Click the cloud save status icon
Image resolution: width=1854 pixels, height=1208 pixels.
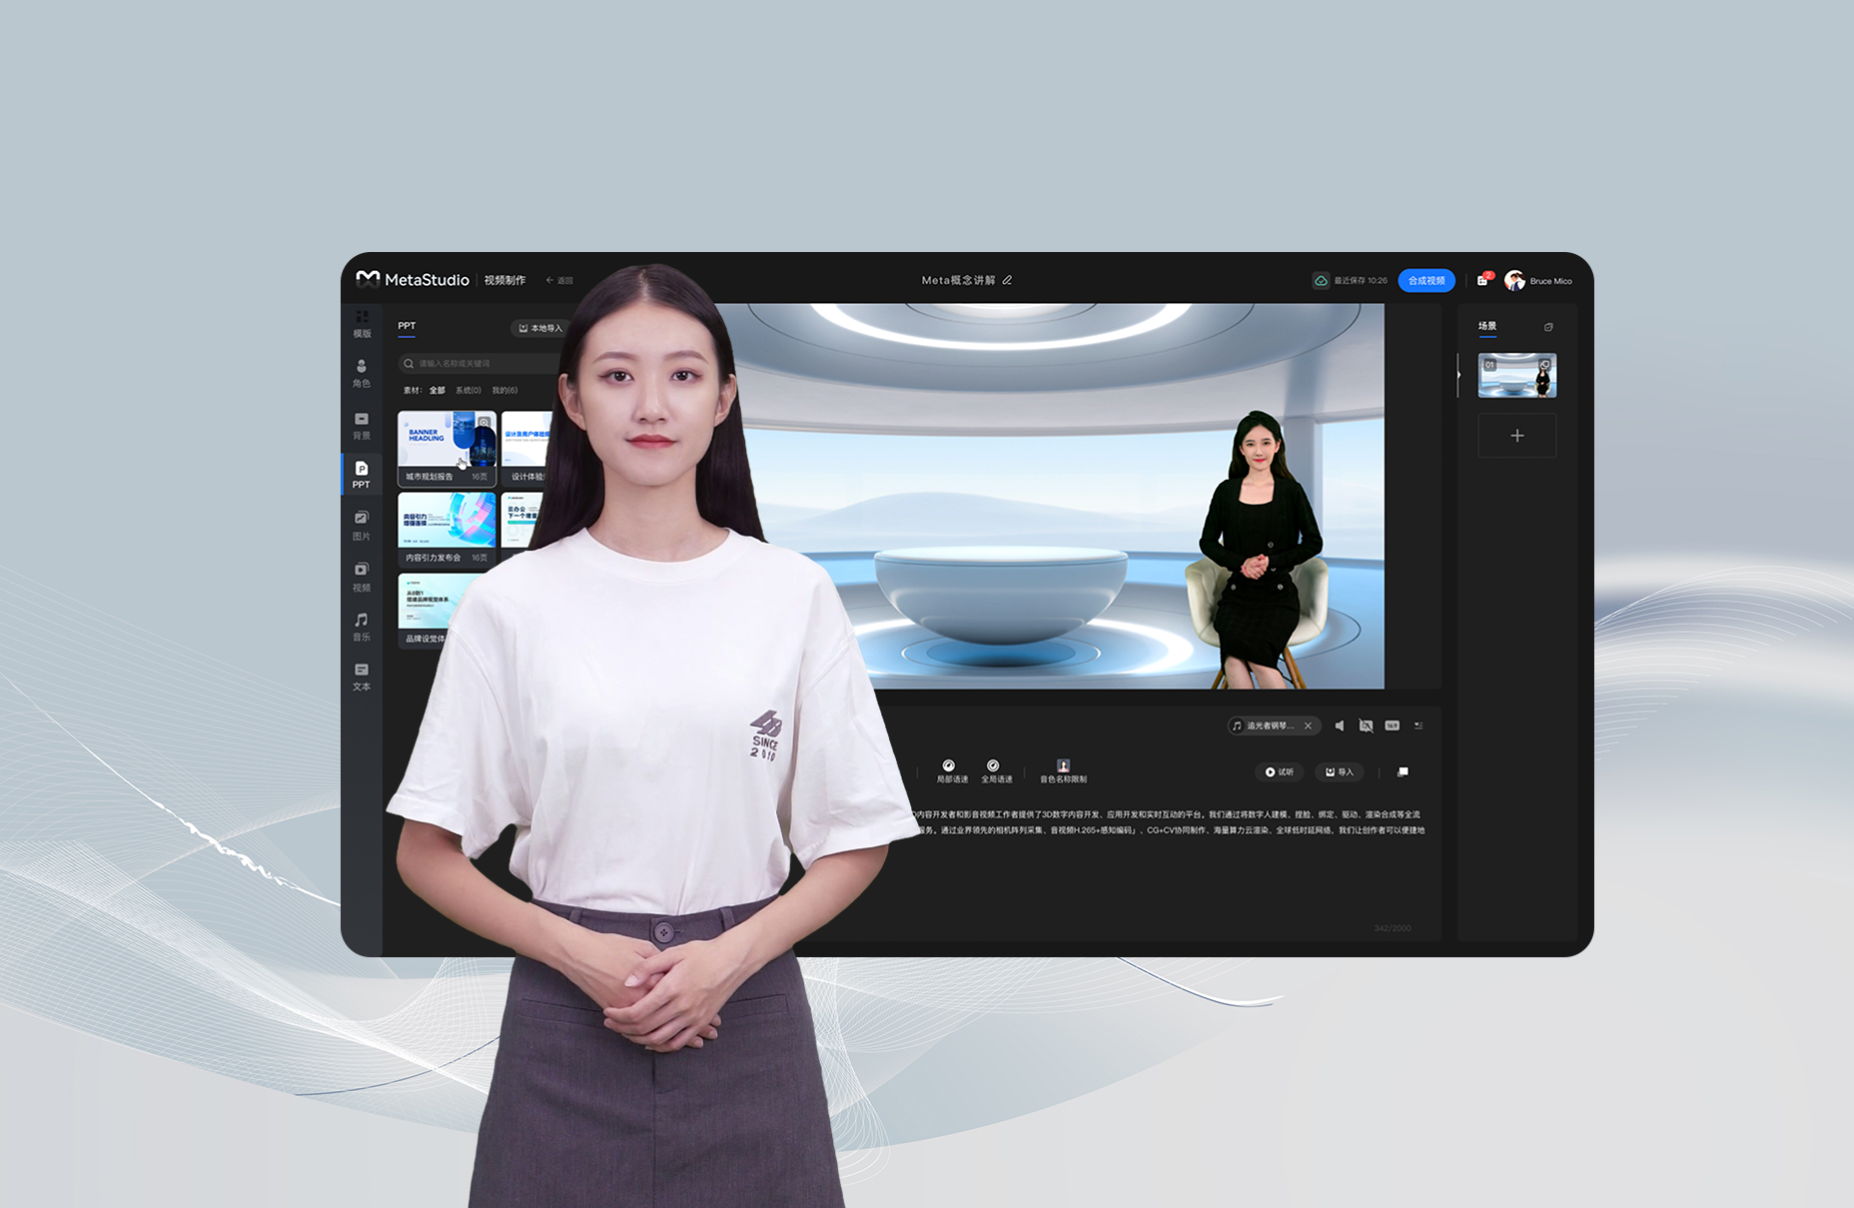point(1321,281)
